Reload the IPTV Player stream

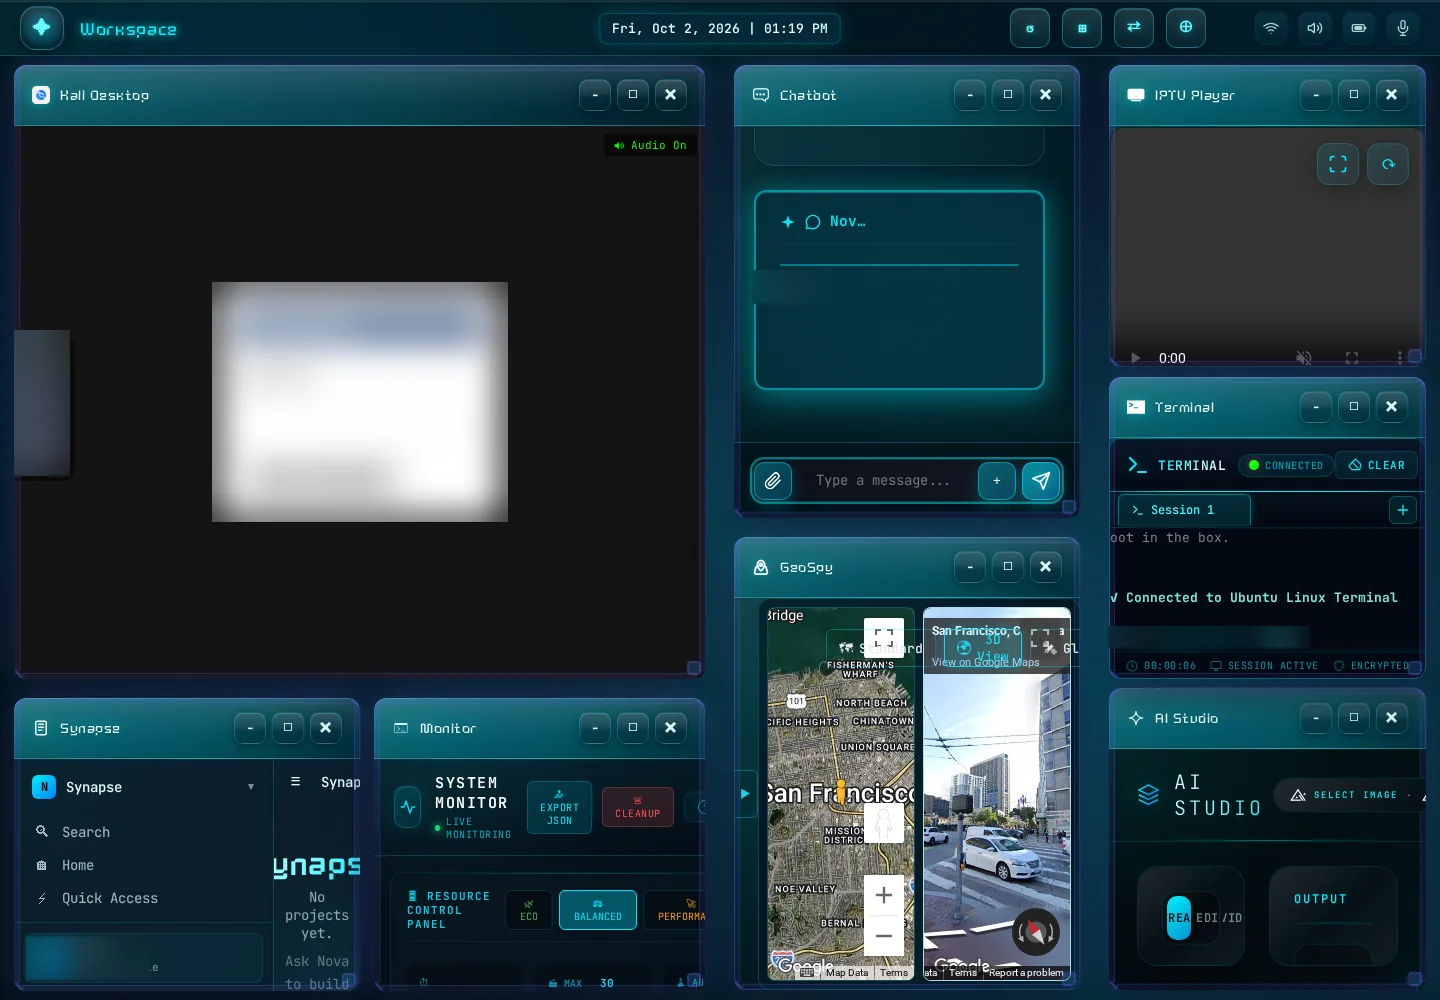pyautogui.click(x=1388, y=164)
